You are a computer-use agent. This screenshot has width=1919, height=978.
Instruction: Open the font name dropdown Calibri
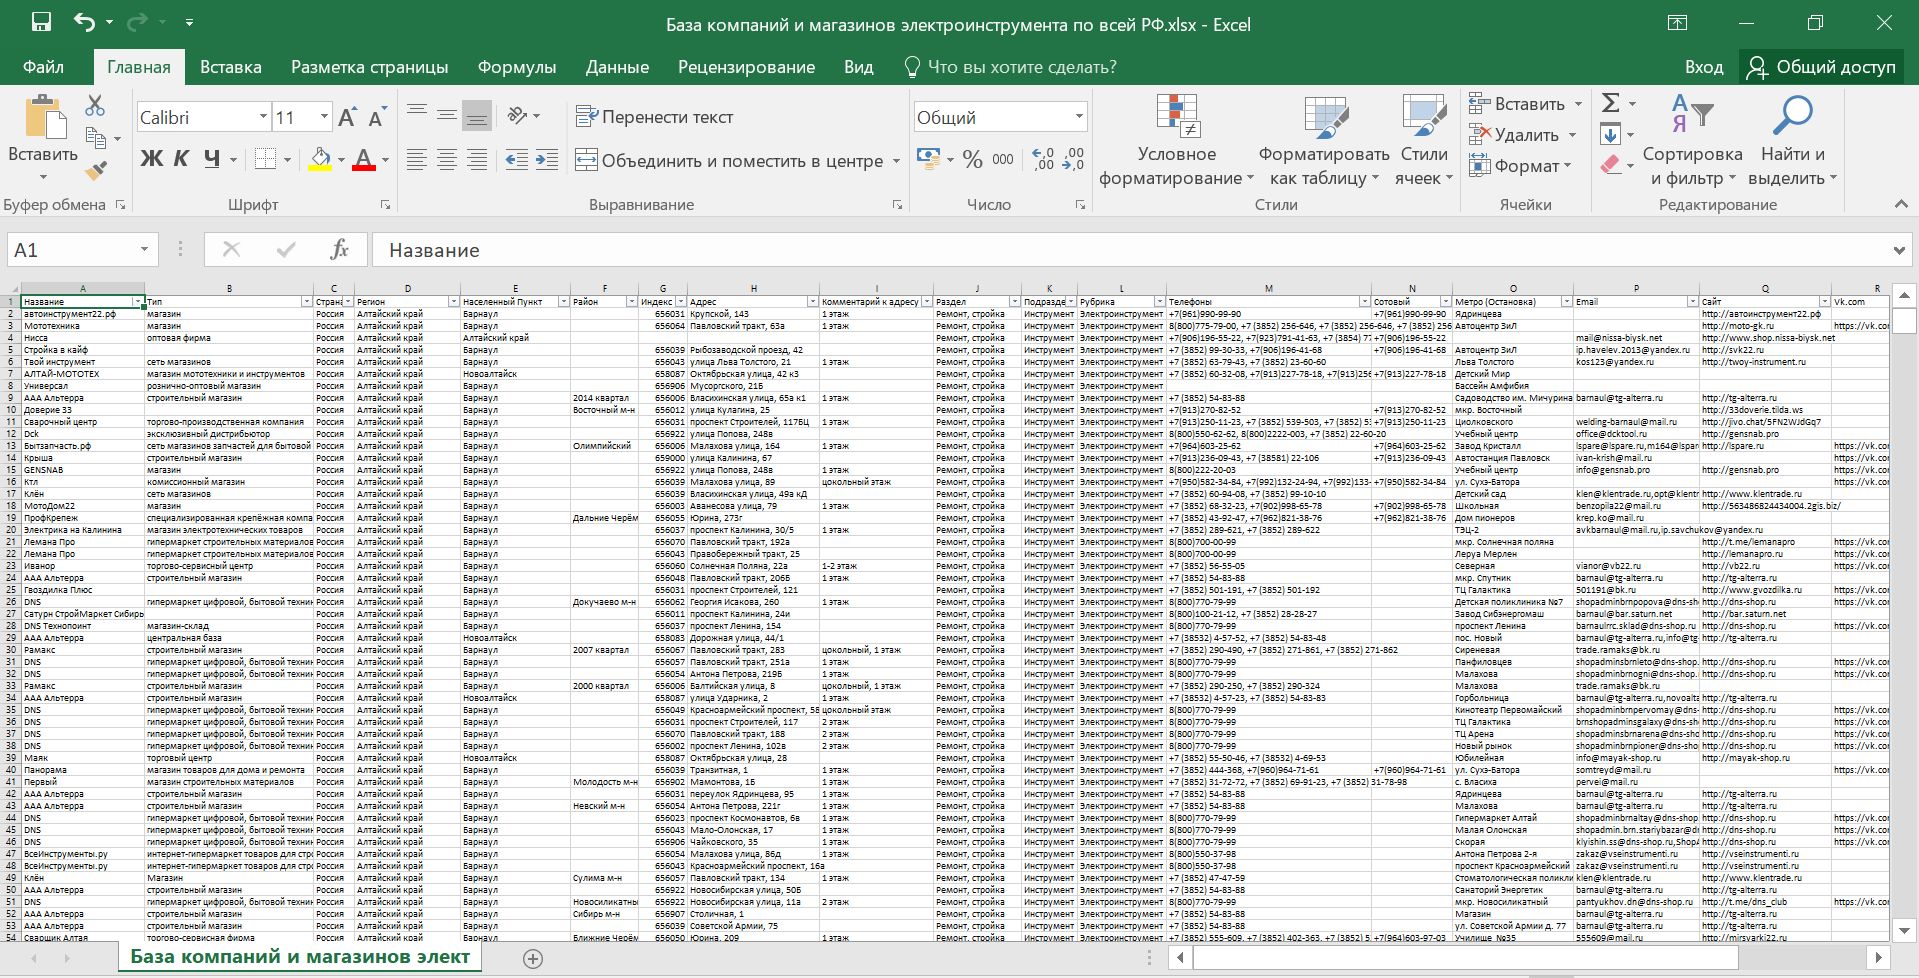tap(263, 117)
